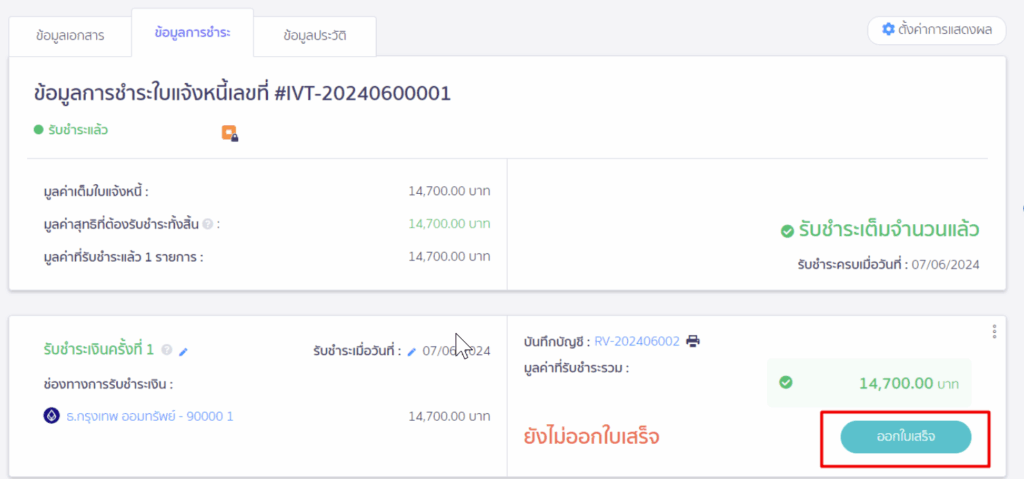Open the ข้อมูลประวัติ tab
The height and width of the screenshot is (479, 1024).
(315, 36)
